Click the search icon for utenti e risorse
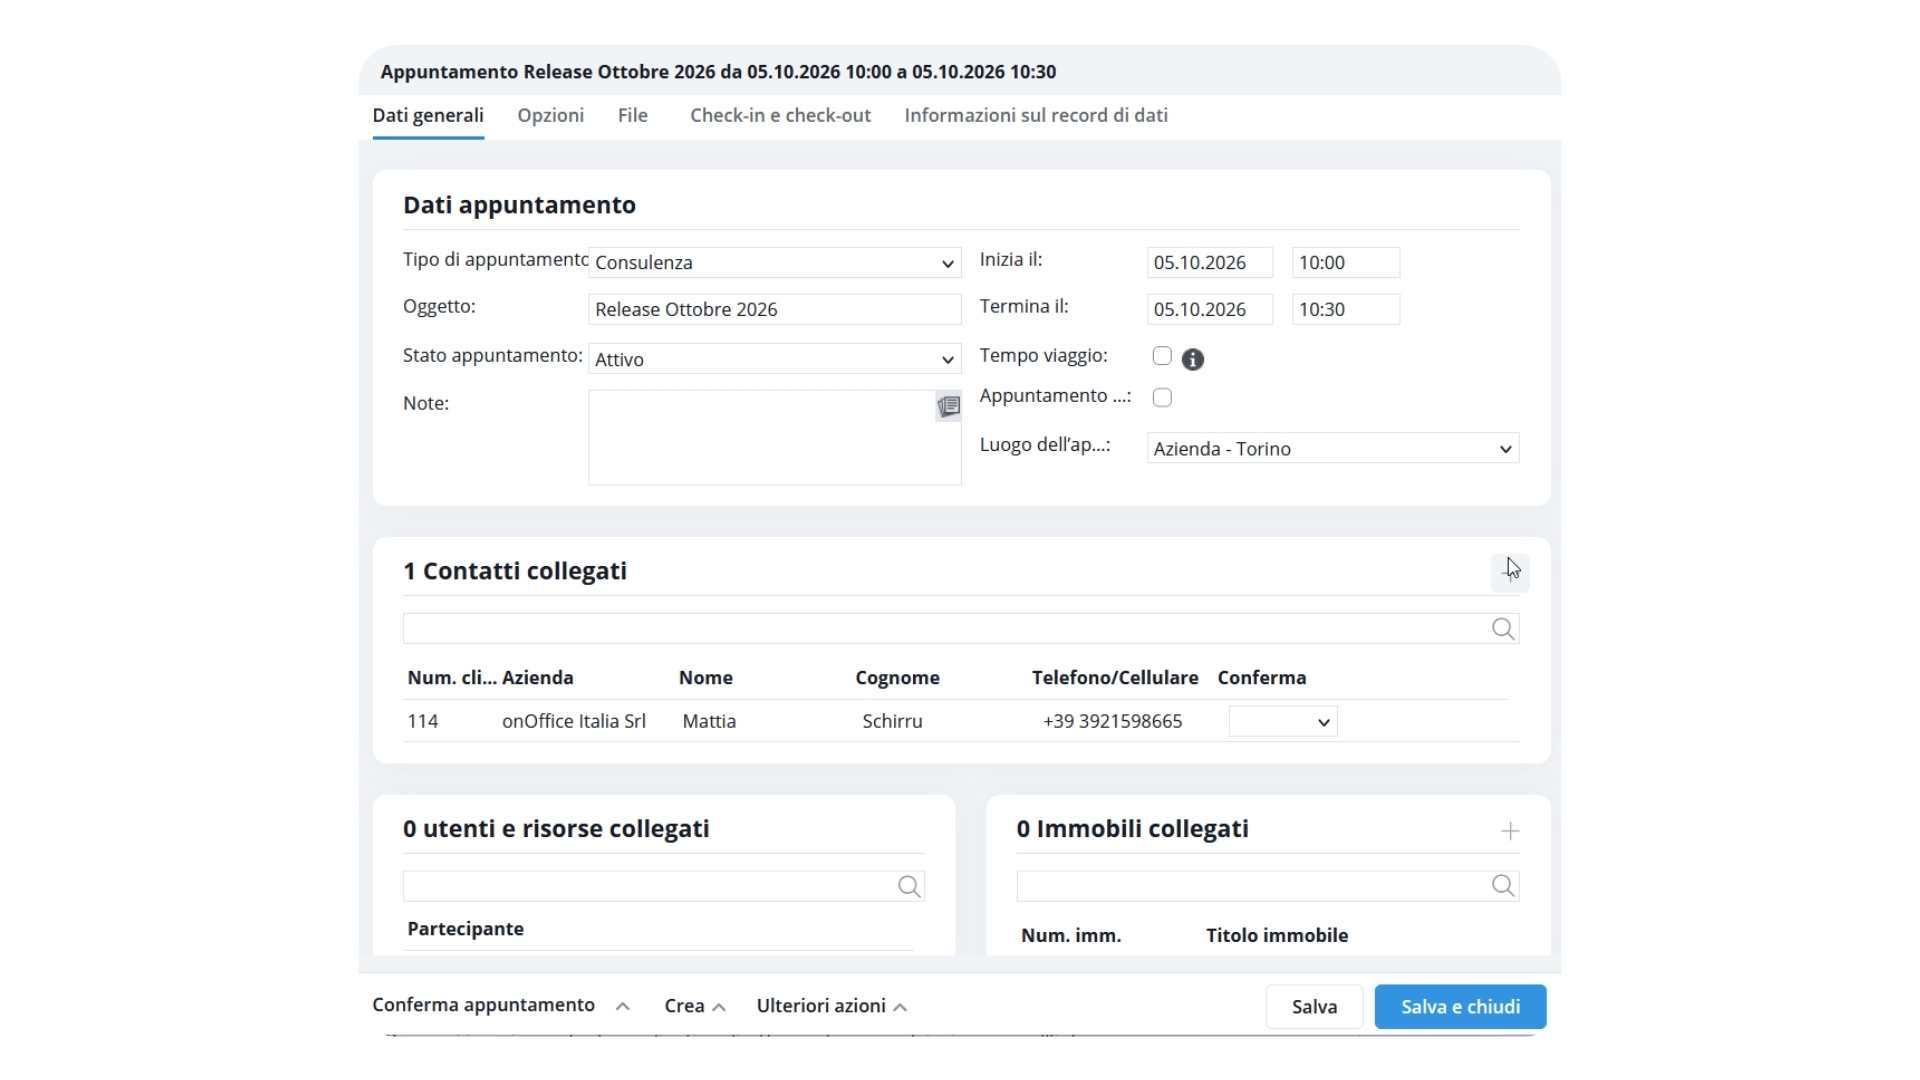This screenshot has width=1920, height=1080. coord(909,886)
